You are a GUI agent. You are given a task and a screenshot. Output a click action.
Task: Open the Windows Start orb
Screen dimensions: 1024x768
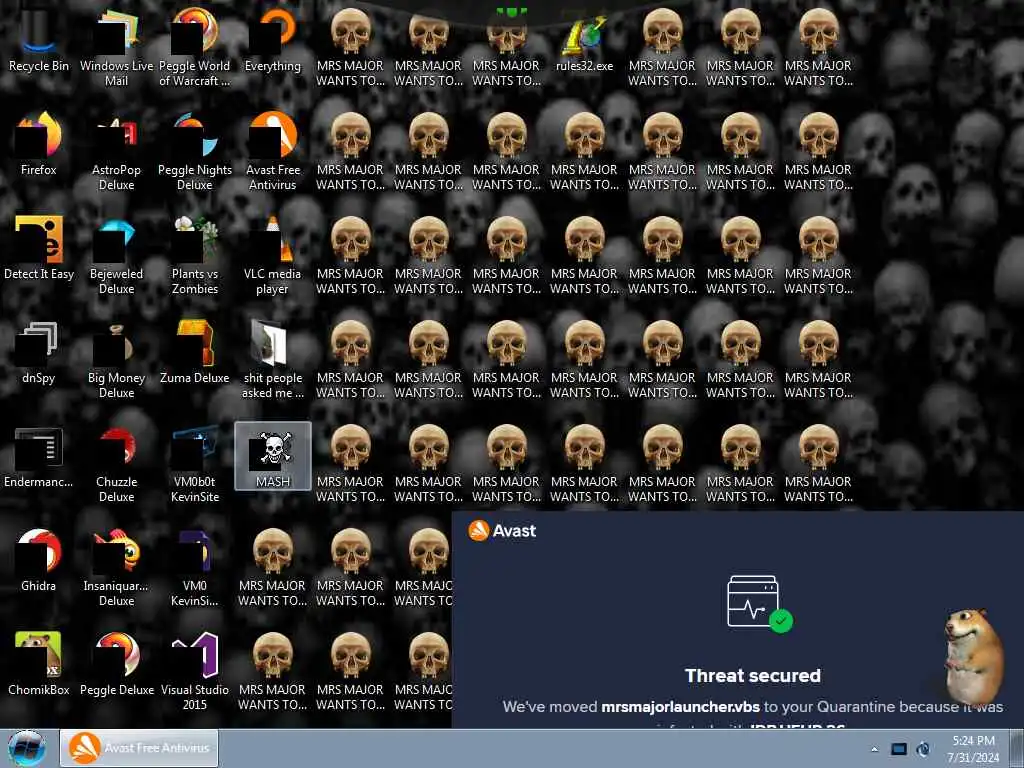(x=27, y=748)
